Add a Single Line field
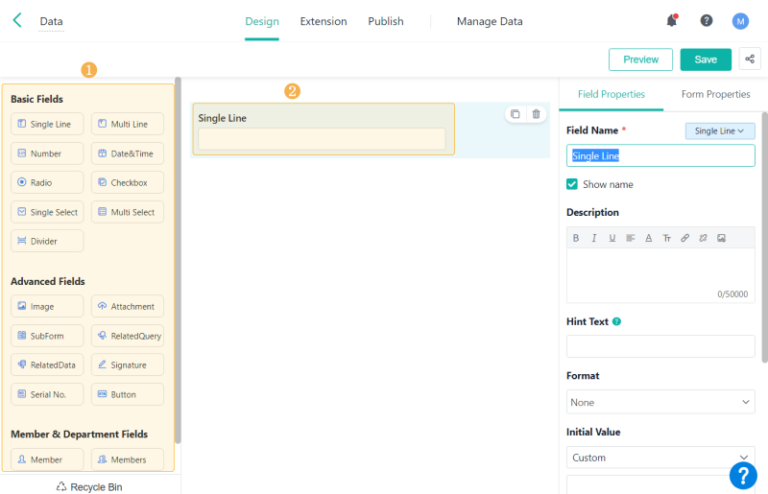The image size is (768, 494). coord(47,124)
